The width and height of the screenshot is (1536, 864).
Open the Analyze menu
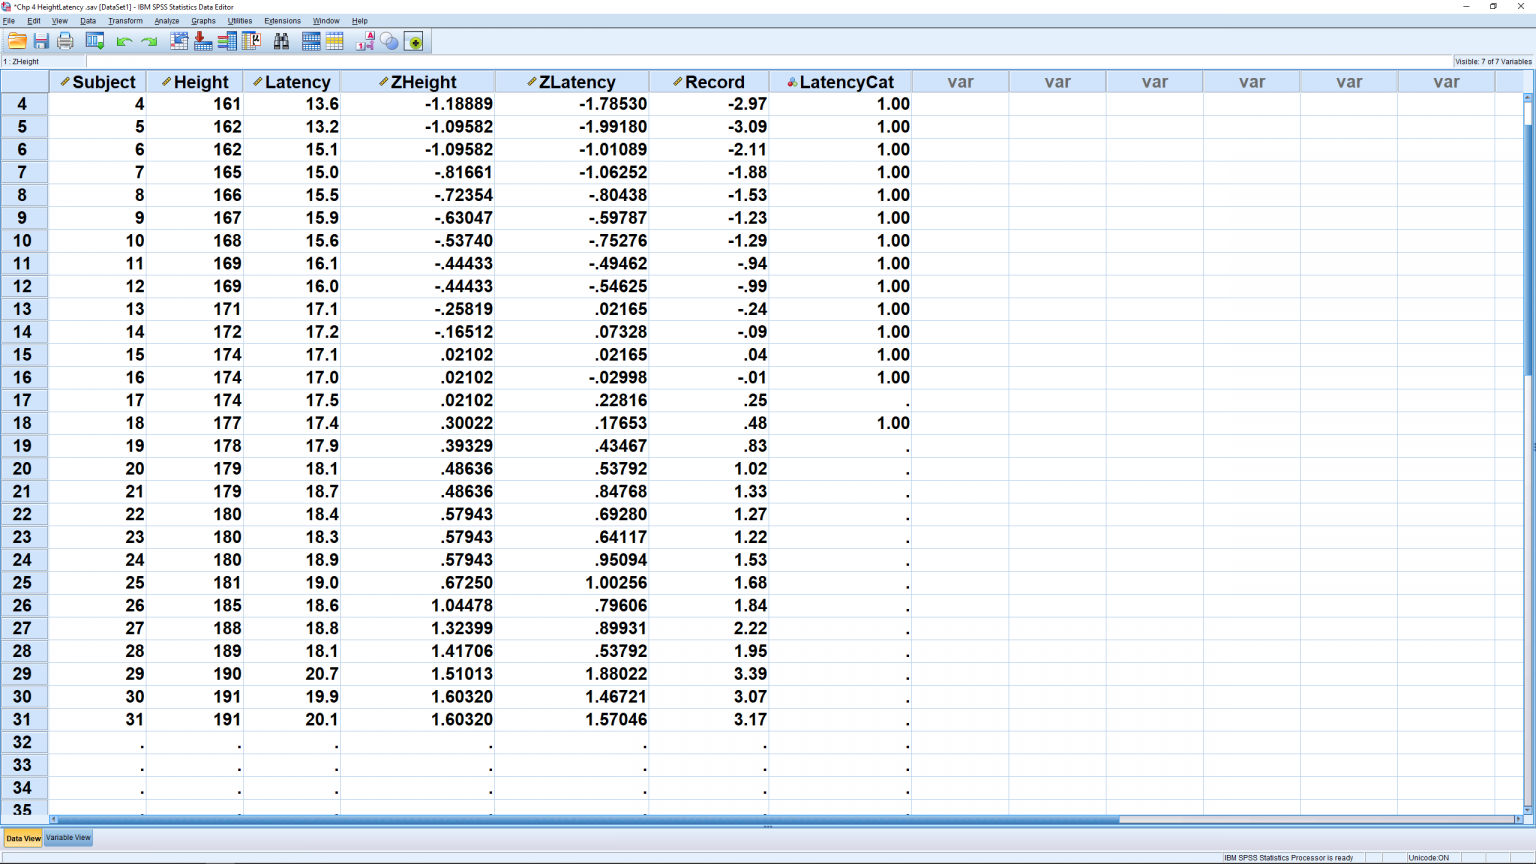click(166, 20)
